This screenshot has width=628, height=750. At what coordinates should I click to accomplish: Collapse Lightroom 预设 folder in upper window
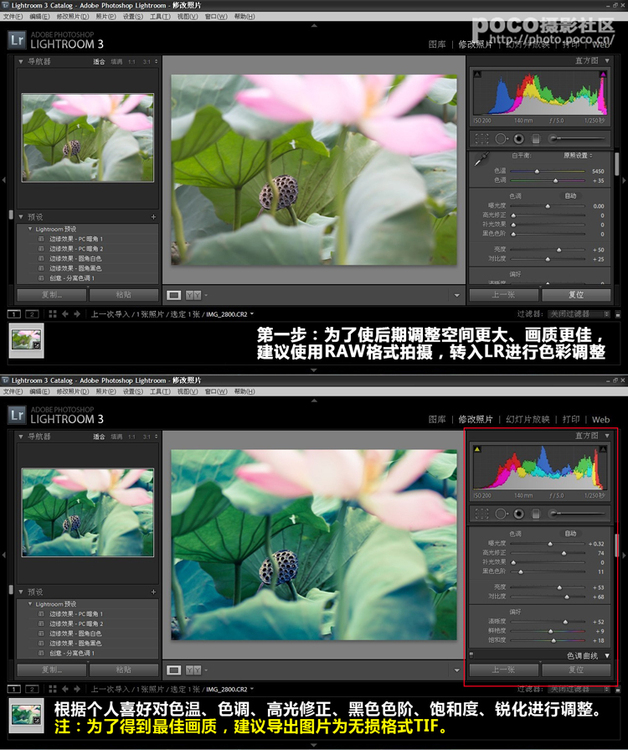pyautogui.click(x=30, y=229)
